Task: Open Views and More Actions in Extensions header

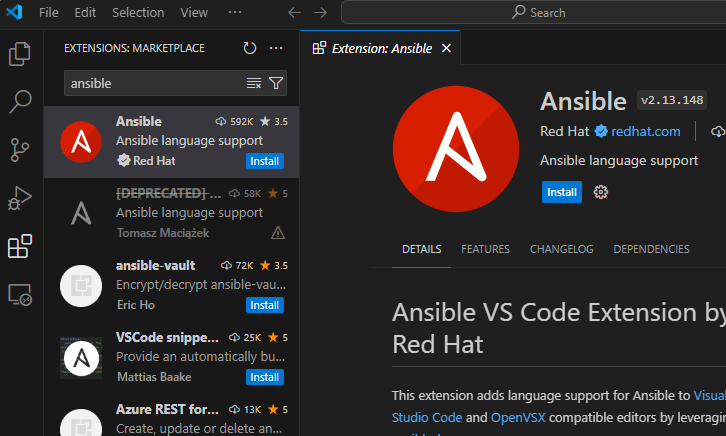Action: point(276,48)
